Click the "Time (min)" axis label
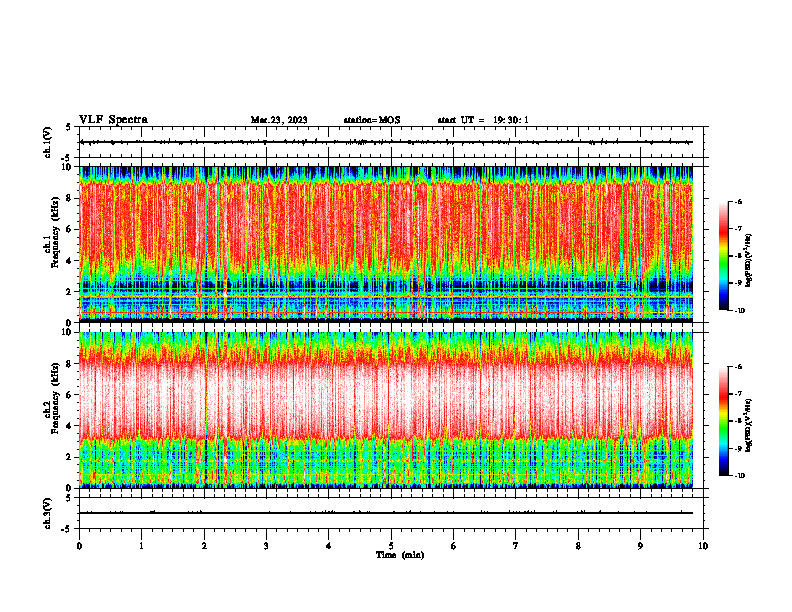This screenshot has height=612, width=792. [400, 555]
